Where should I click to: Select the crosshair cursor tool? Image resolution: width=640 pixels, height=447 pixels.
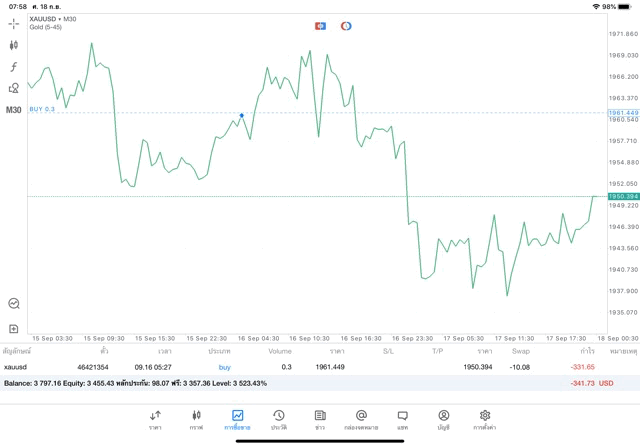13,23
